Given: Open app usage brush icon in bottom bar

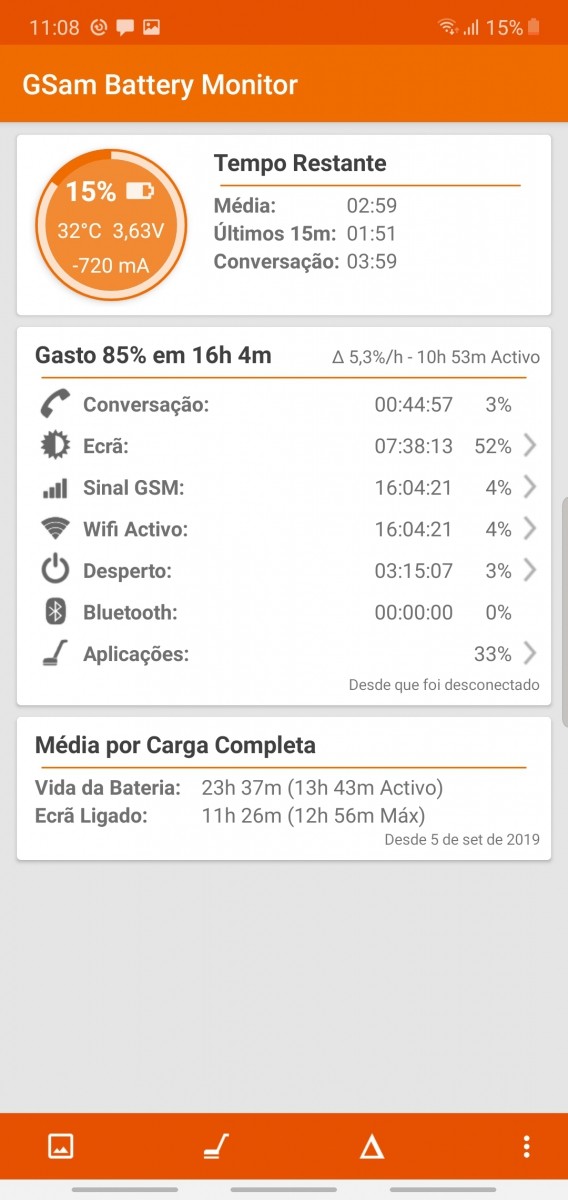Looking at the screenshot, I should pyautogui.click(x=216, y=1147).
